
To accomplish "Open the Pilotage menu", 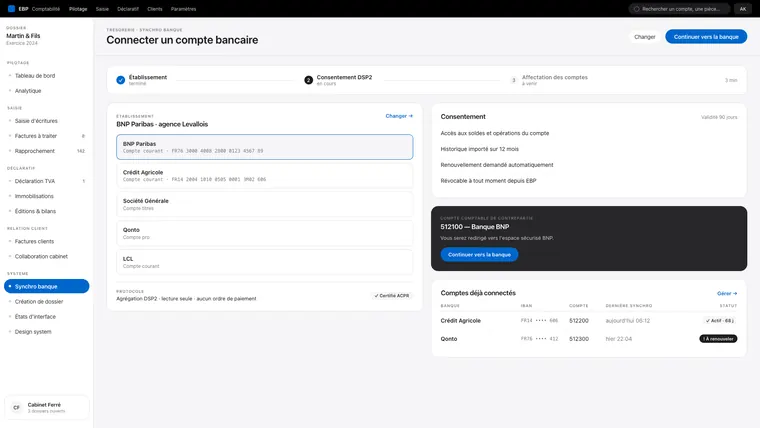I will 78,9.
